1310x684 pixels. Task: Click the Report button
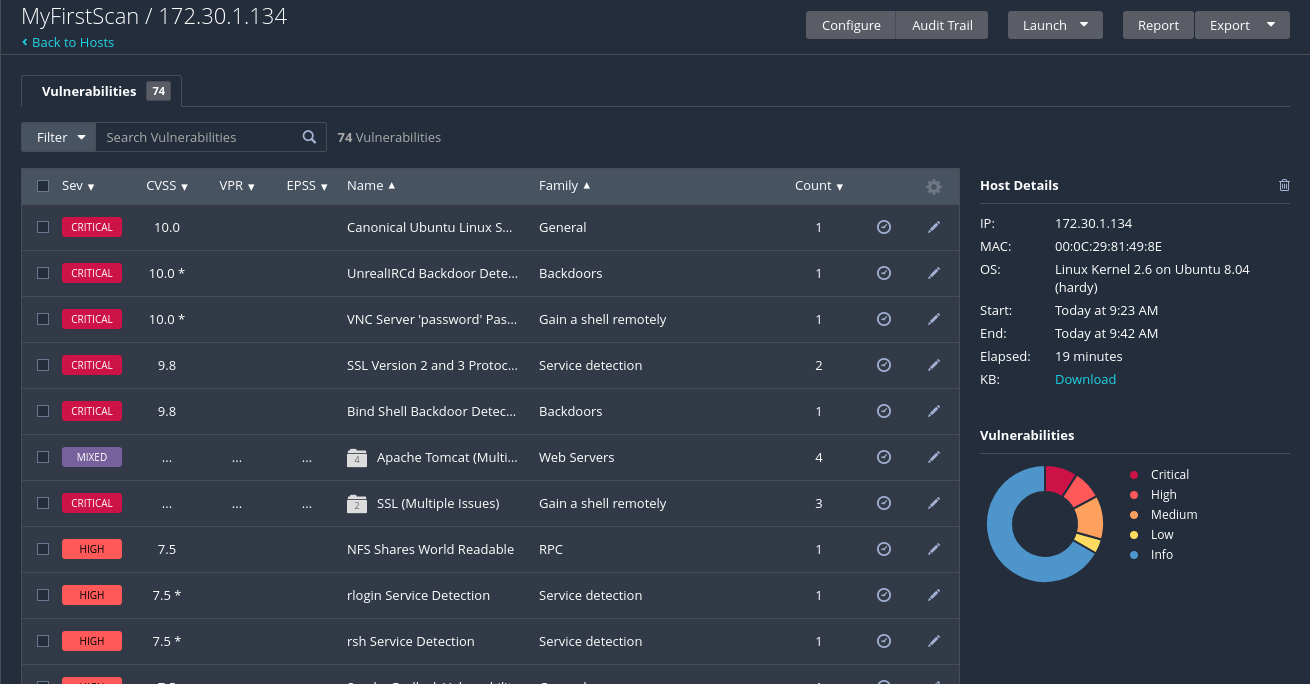click(1158, 25)
